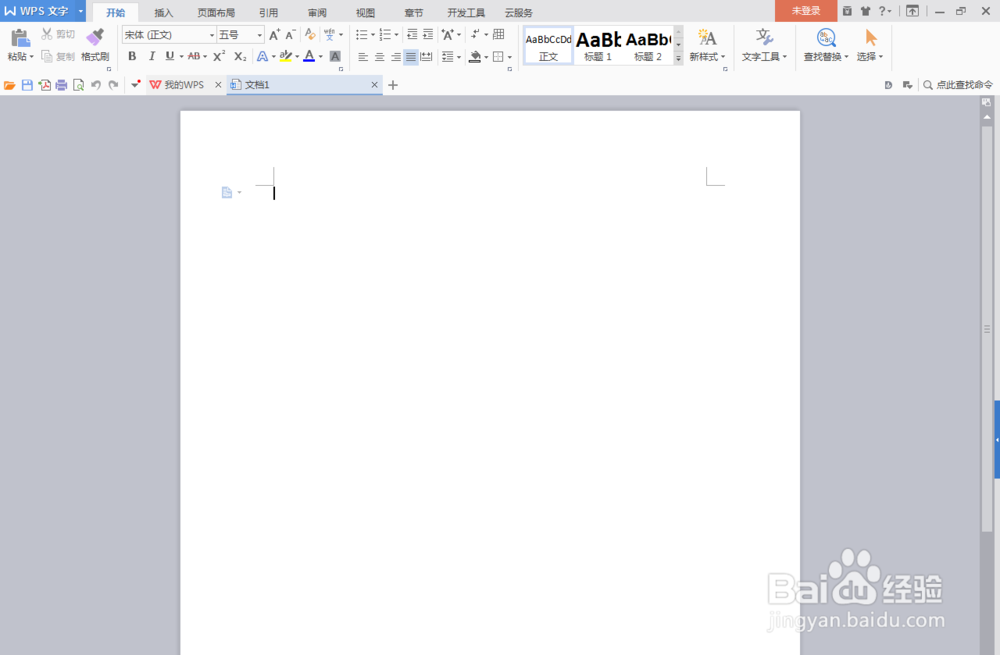Switch to the 视图 ribbon tab

click(x=365, y=12)
